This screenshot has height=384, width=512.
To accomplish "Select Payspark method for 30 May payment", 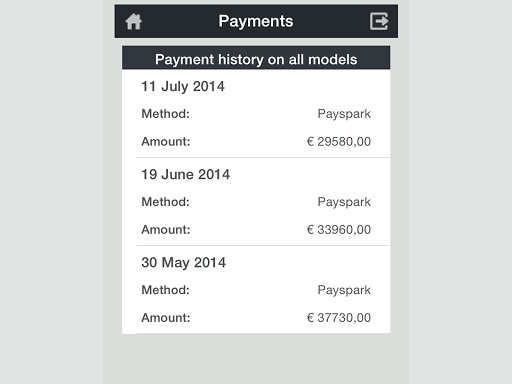I will click(x=344, y=290).
